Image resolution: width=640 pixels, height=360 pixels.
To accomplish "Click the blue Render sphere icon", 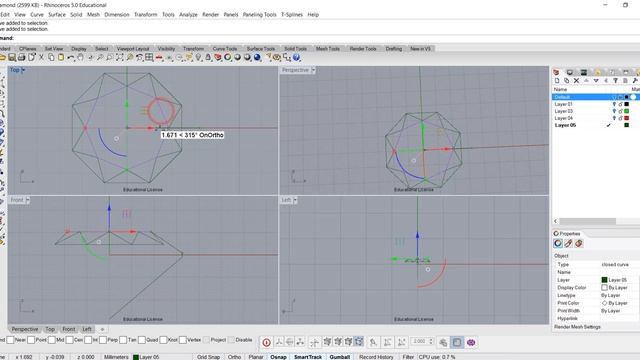I will [257, 58].
